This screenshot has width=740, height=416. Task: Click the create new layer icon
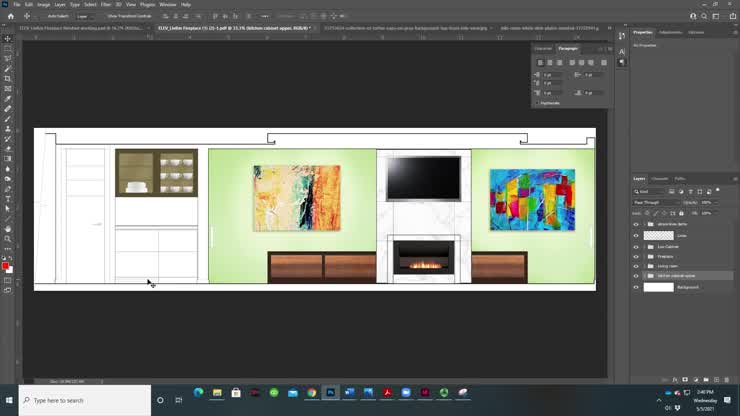(x=716, y=380)
